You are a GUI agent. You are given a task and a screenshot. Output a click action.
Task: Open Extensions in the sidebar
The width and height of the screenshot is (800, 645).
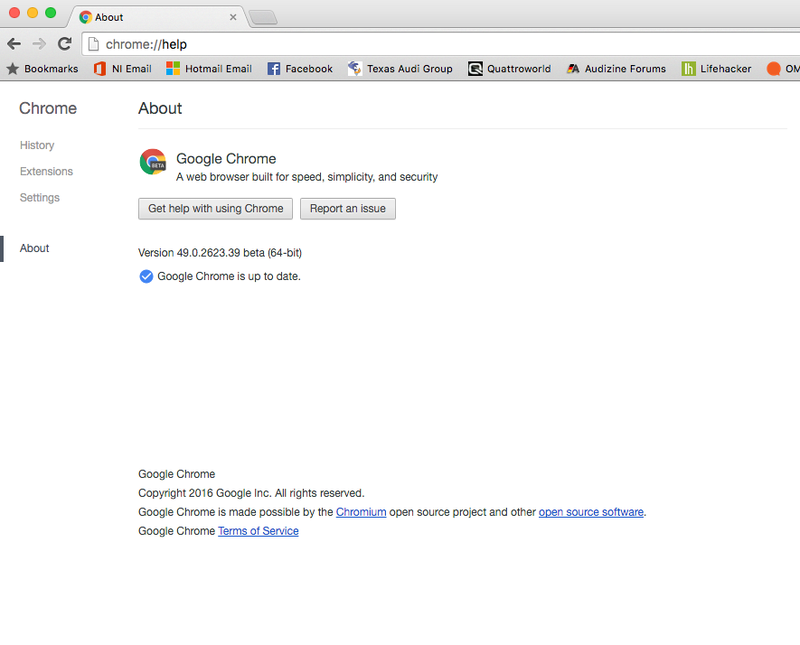tap(46, 171)
